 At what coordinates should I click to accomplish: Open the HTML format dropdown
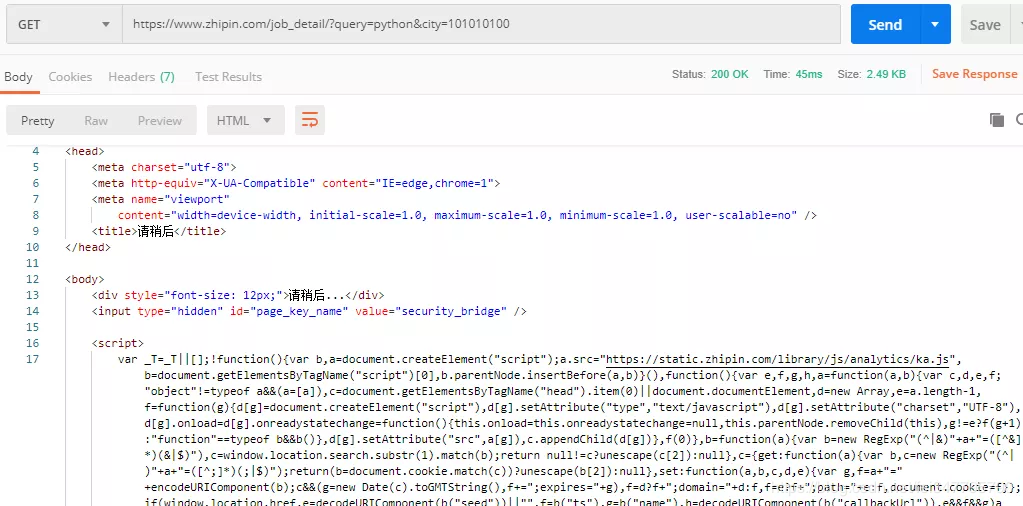click(245, 121)
